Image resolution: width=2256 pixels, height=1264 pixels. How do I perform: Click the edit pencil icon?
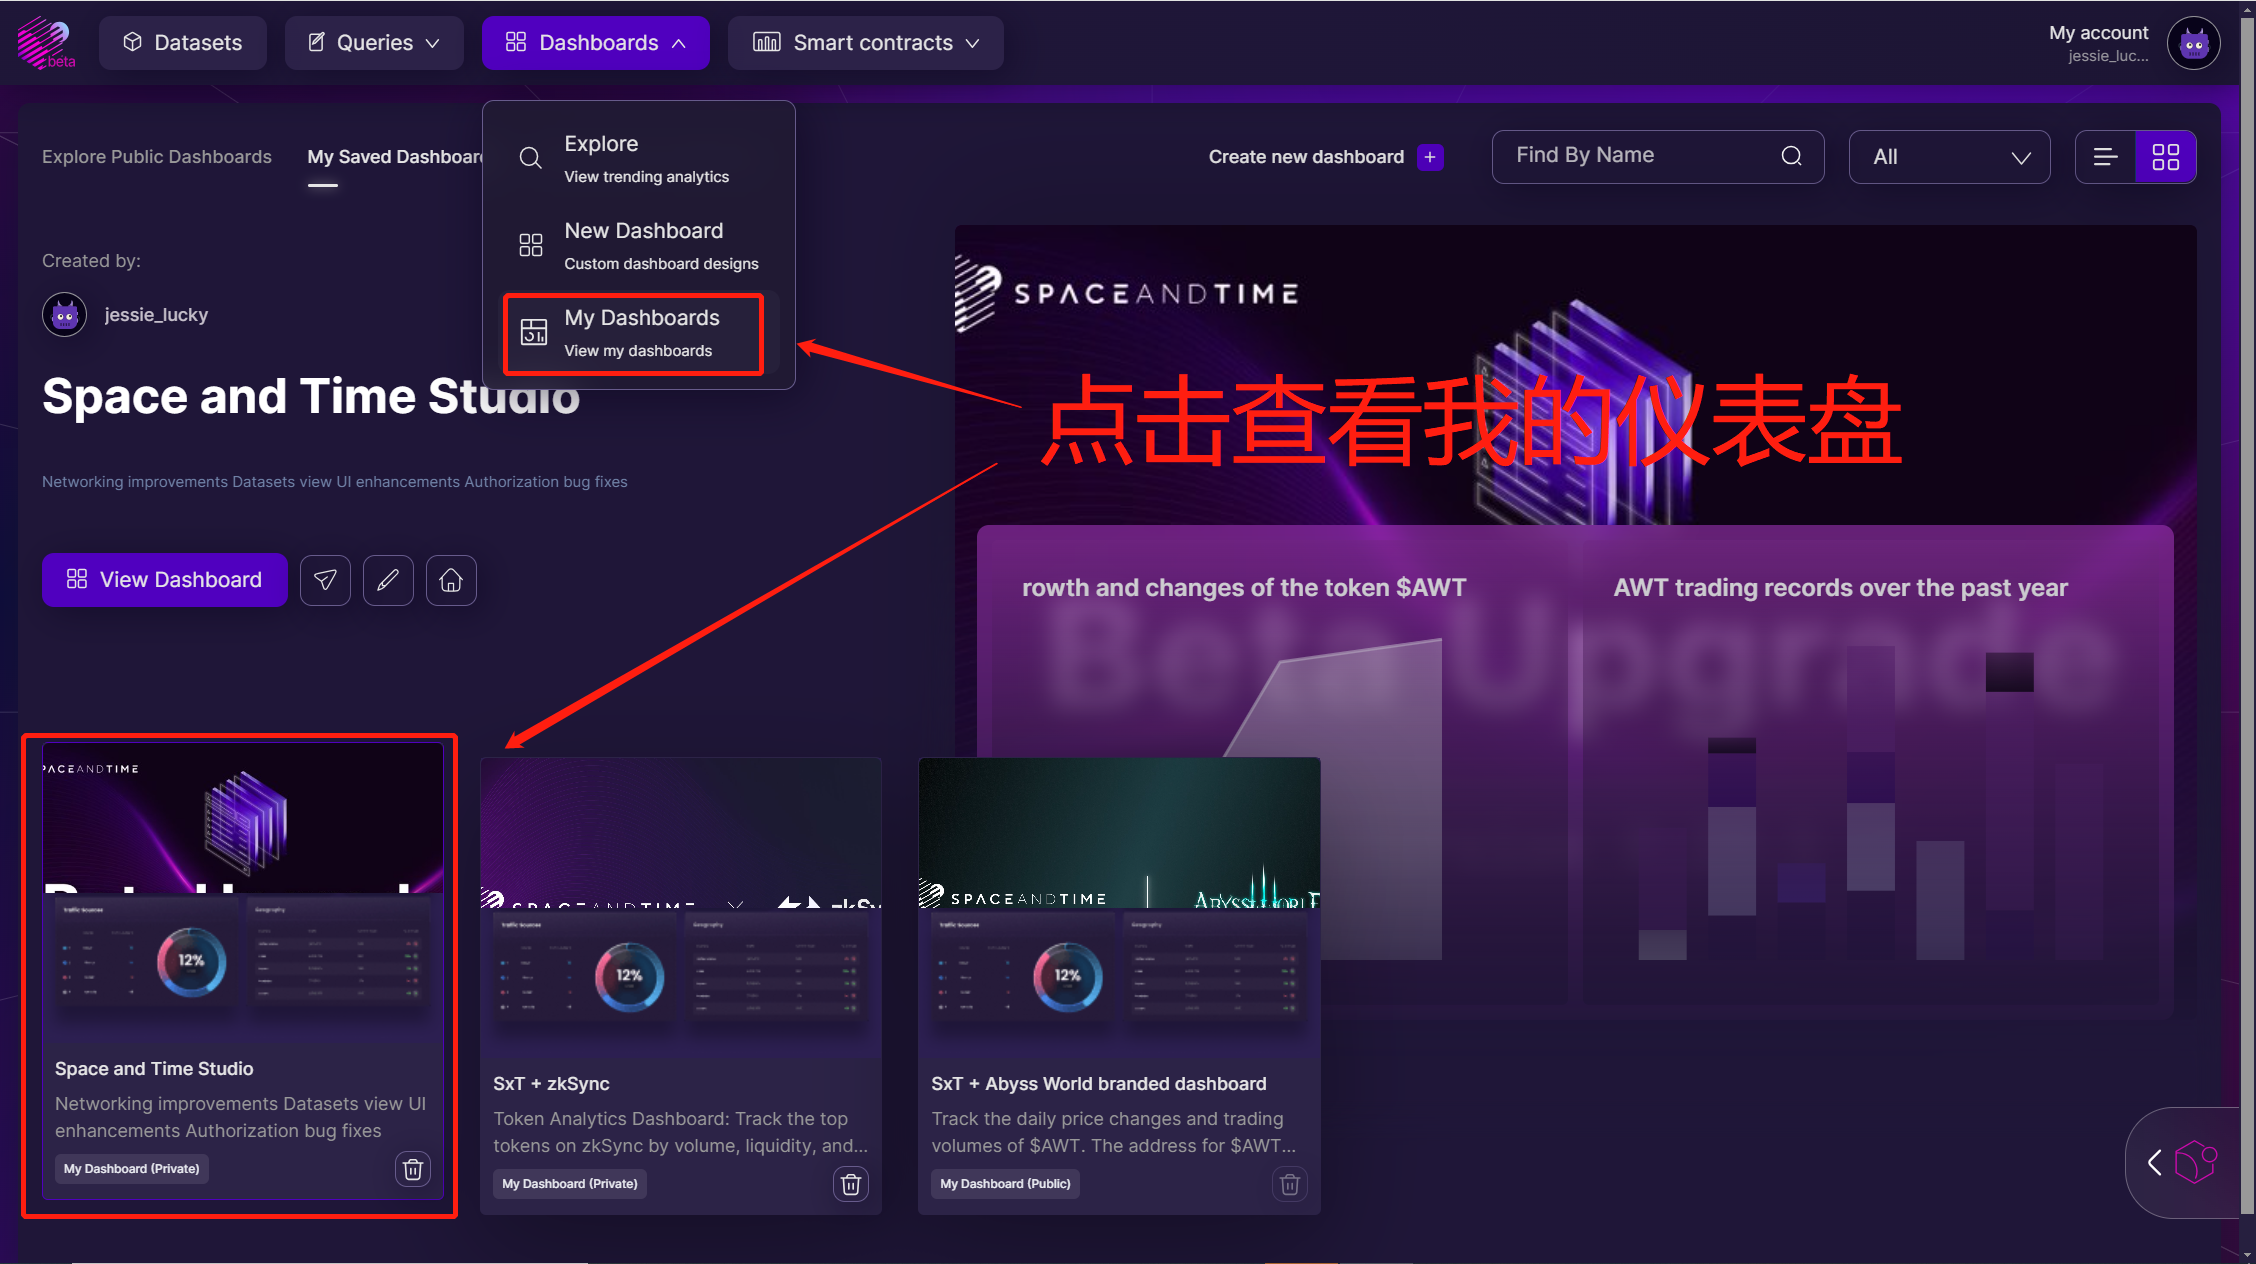388,580
